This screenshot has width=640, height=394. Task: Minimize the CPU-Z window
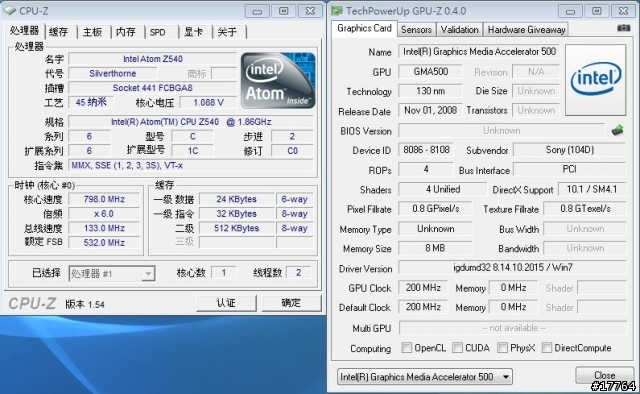point(257,11)
